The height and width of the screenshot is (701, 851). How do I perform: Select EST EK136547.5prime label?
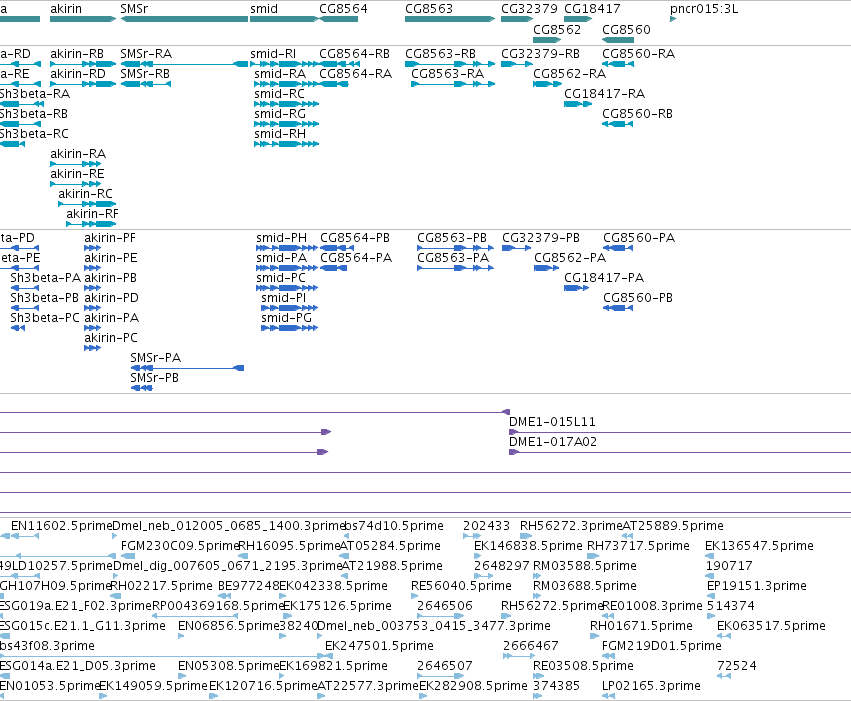pyautogui.click(x=759, y=546)
